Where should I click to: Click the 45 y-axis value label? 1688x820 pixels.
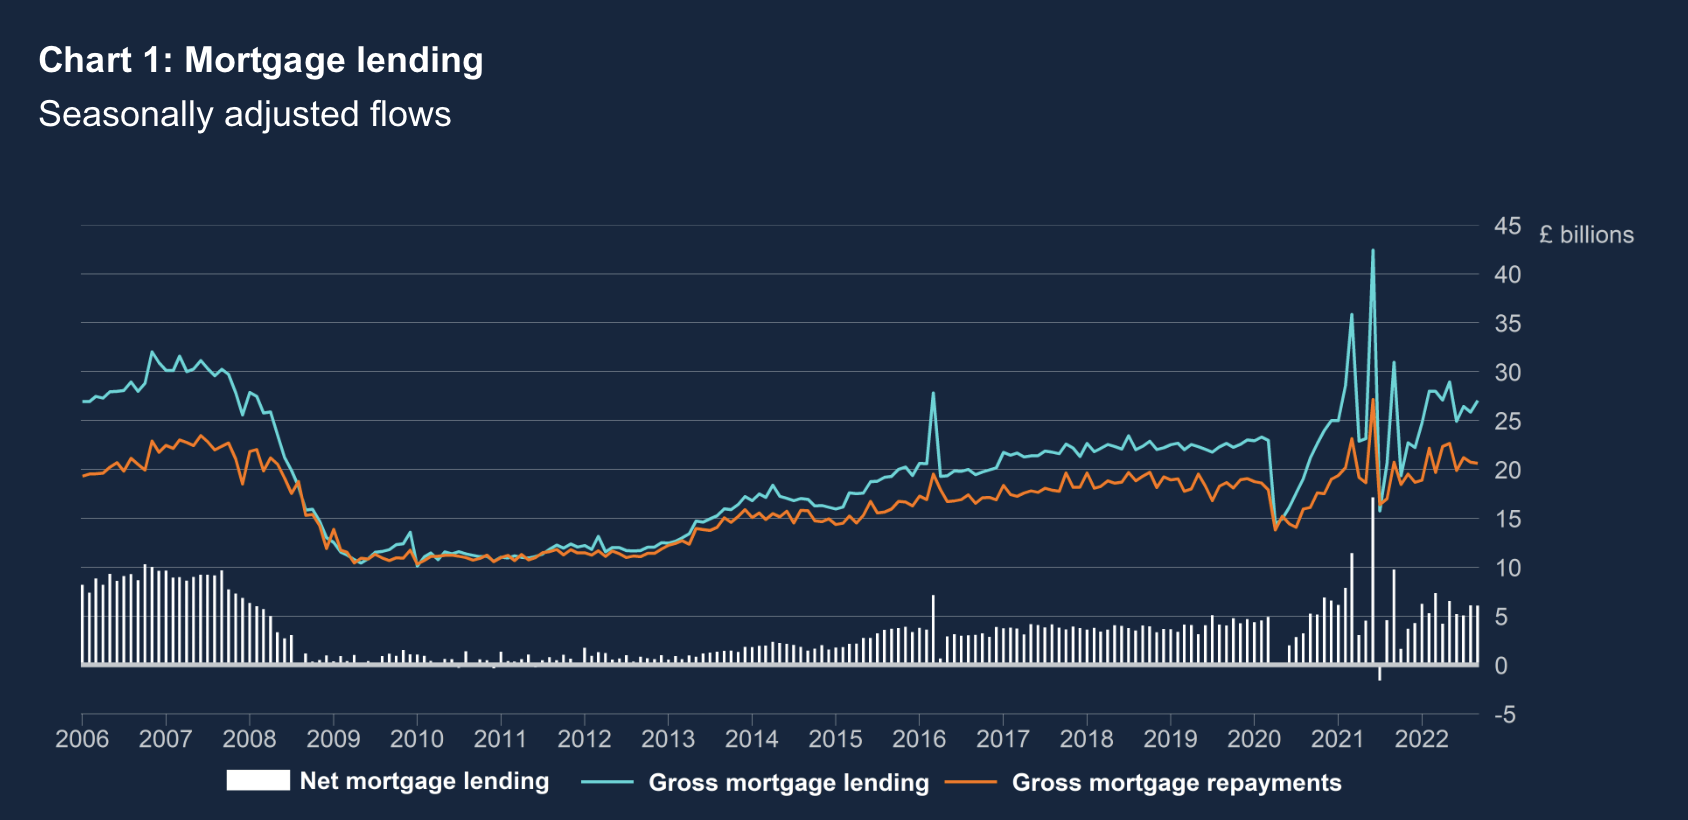1507,226
